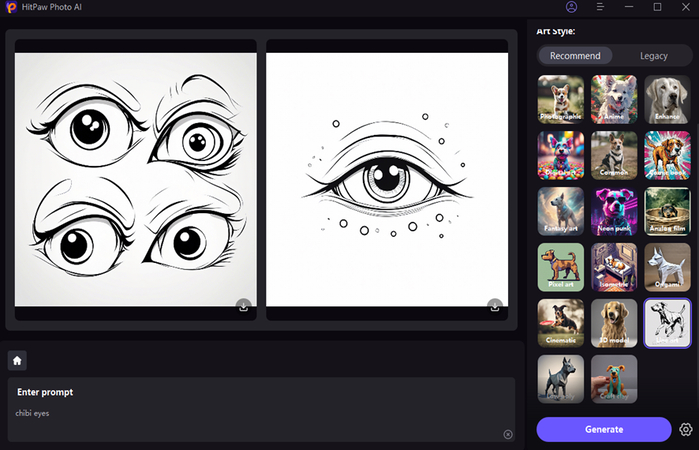Image resolution: width=699 pixels, height=450 pixels.
Task: Download the left four-eyes generated image
Action: (x=243, y=307)
